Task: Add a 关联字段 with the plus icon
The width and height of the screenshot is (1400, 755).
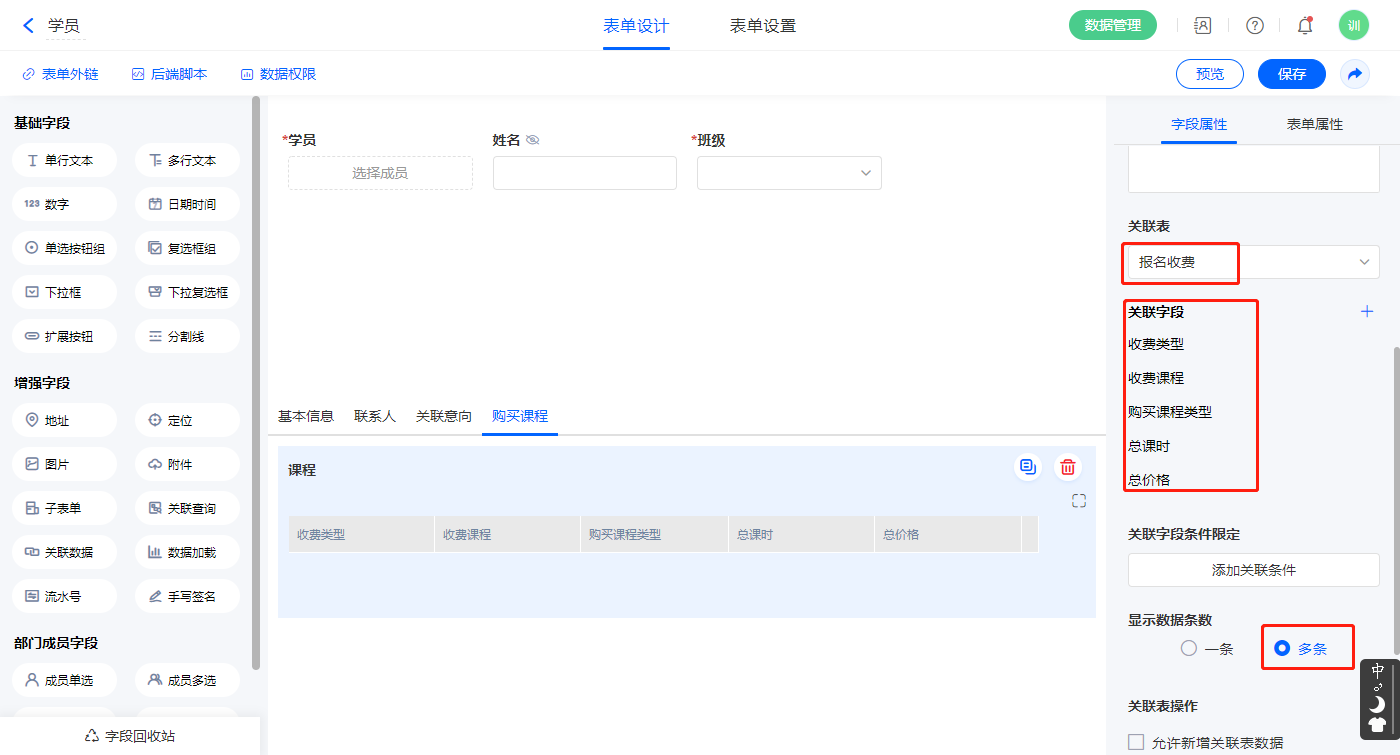Action: (x=1367, y=312)
